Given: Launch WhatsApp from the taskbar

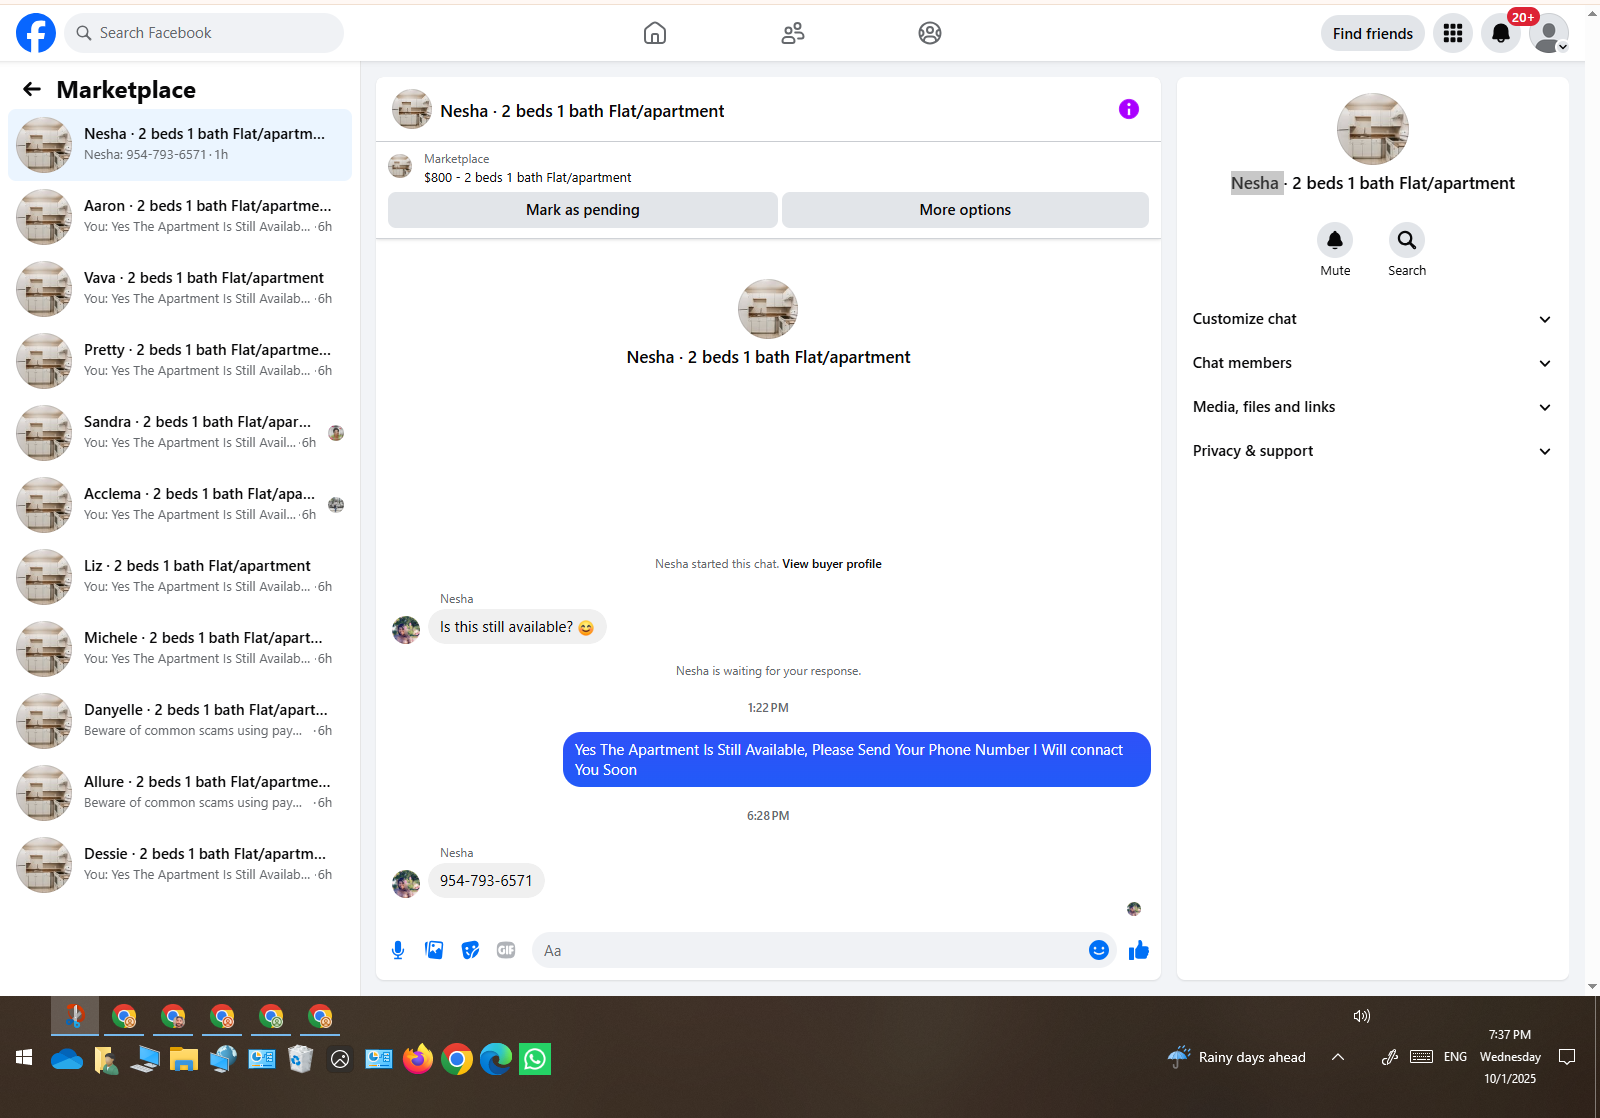Looking at the screenshot, I should 535,1059.
